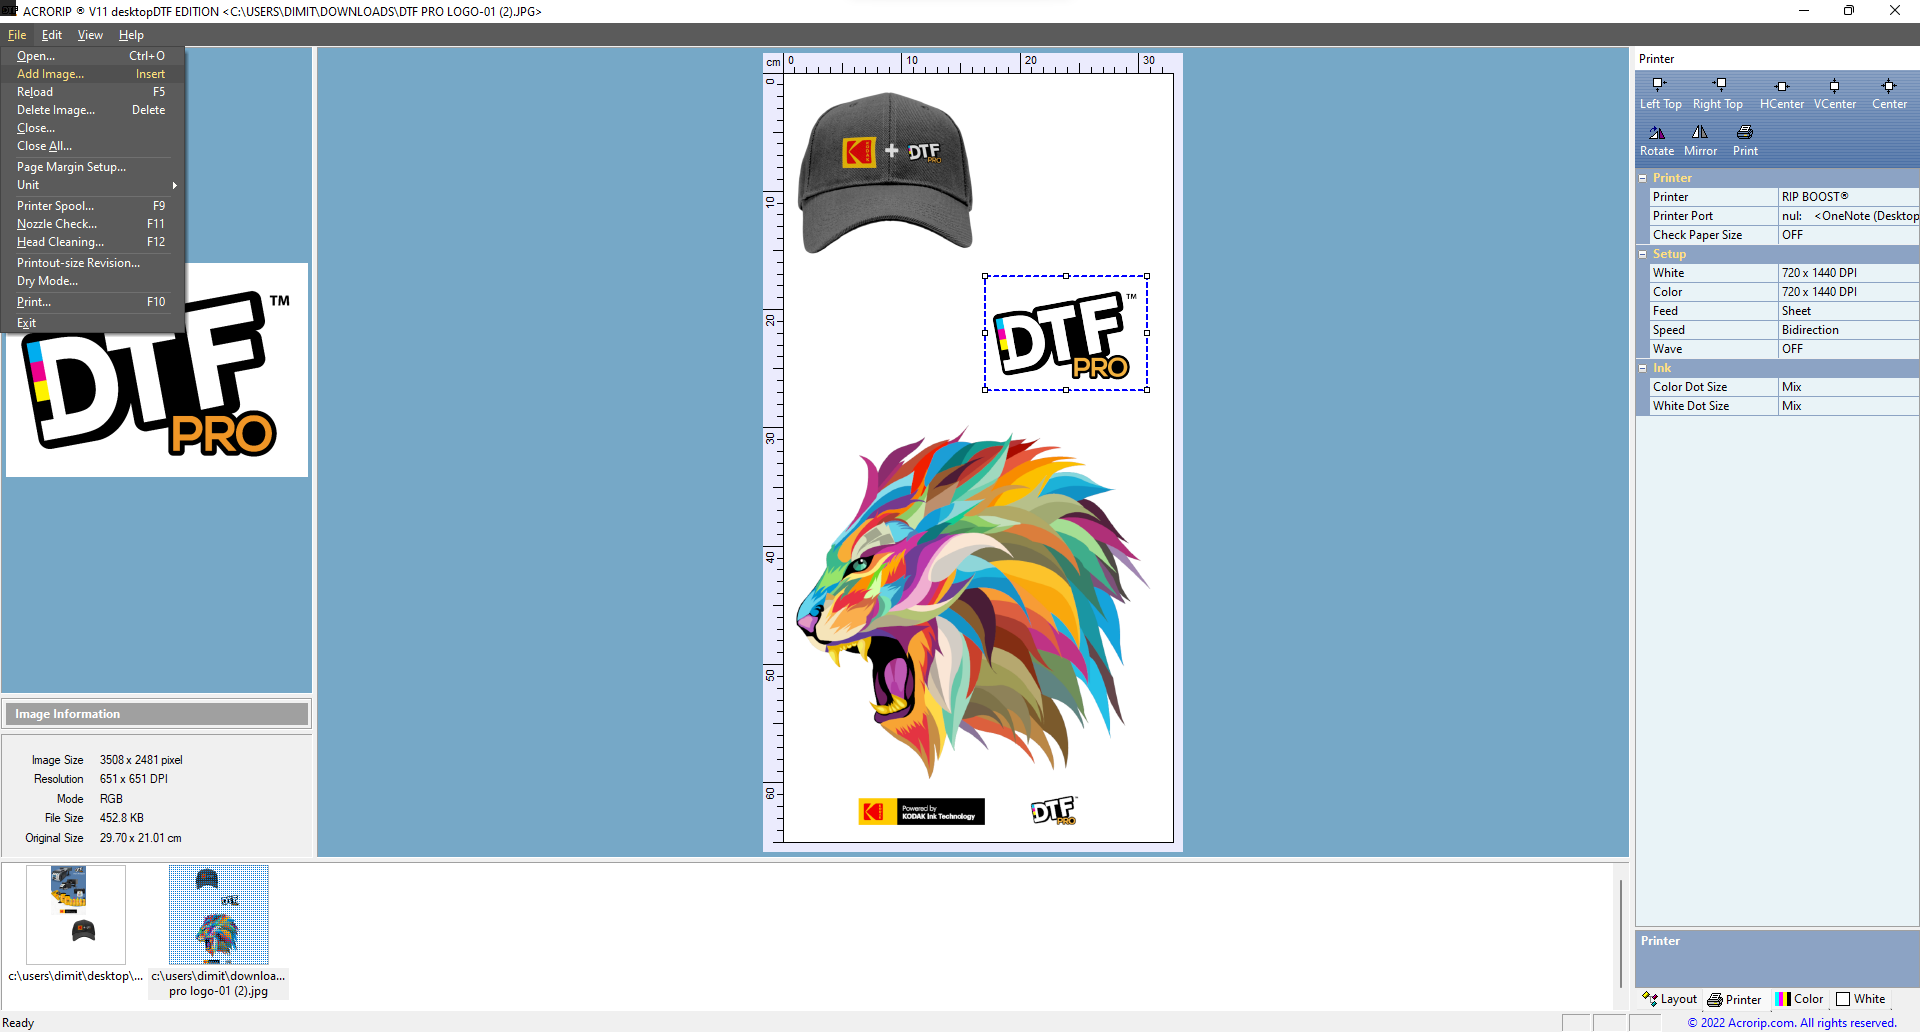Select Head Cleaning from the File menu
This screenshot has height=1032, width=1920.
point(60,242)
